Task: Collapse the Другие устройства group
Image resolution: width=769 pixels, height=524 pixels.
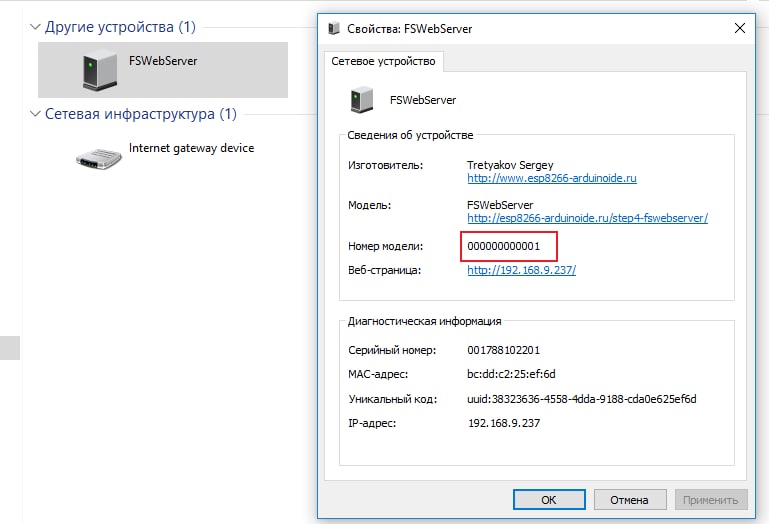Action: [x=36, y=26]
